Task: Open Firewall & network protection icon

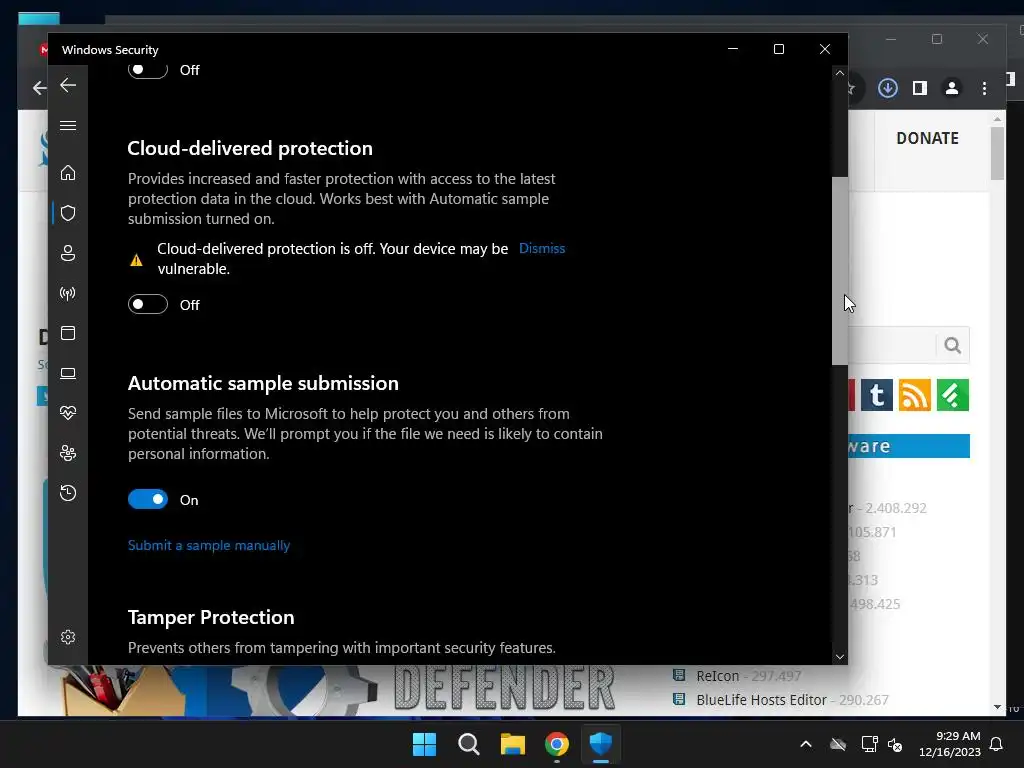Action: [68, 293]
